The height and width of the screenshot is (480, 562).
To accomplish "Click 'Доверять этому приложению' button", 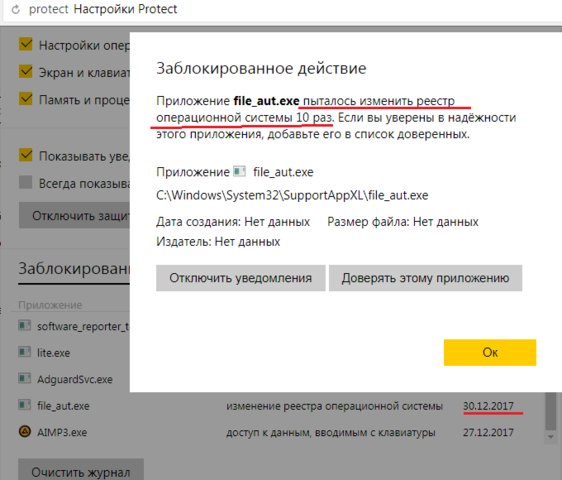I will click(425, 278).
